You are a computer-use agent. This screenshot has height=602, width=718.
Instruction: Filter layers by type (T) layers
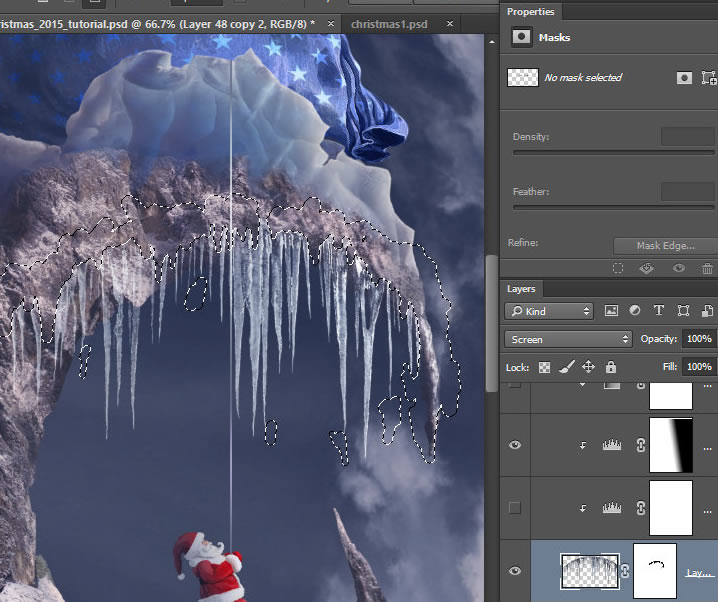click(659, 311)
